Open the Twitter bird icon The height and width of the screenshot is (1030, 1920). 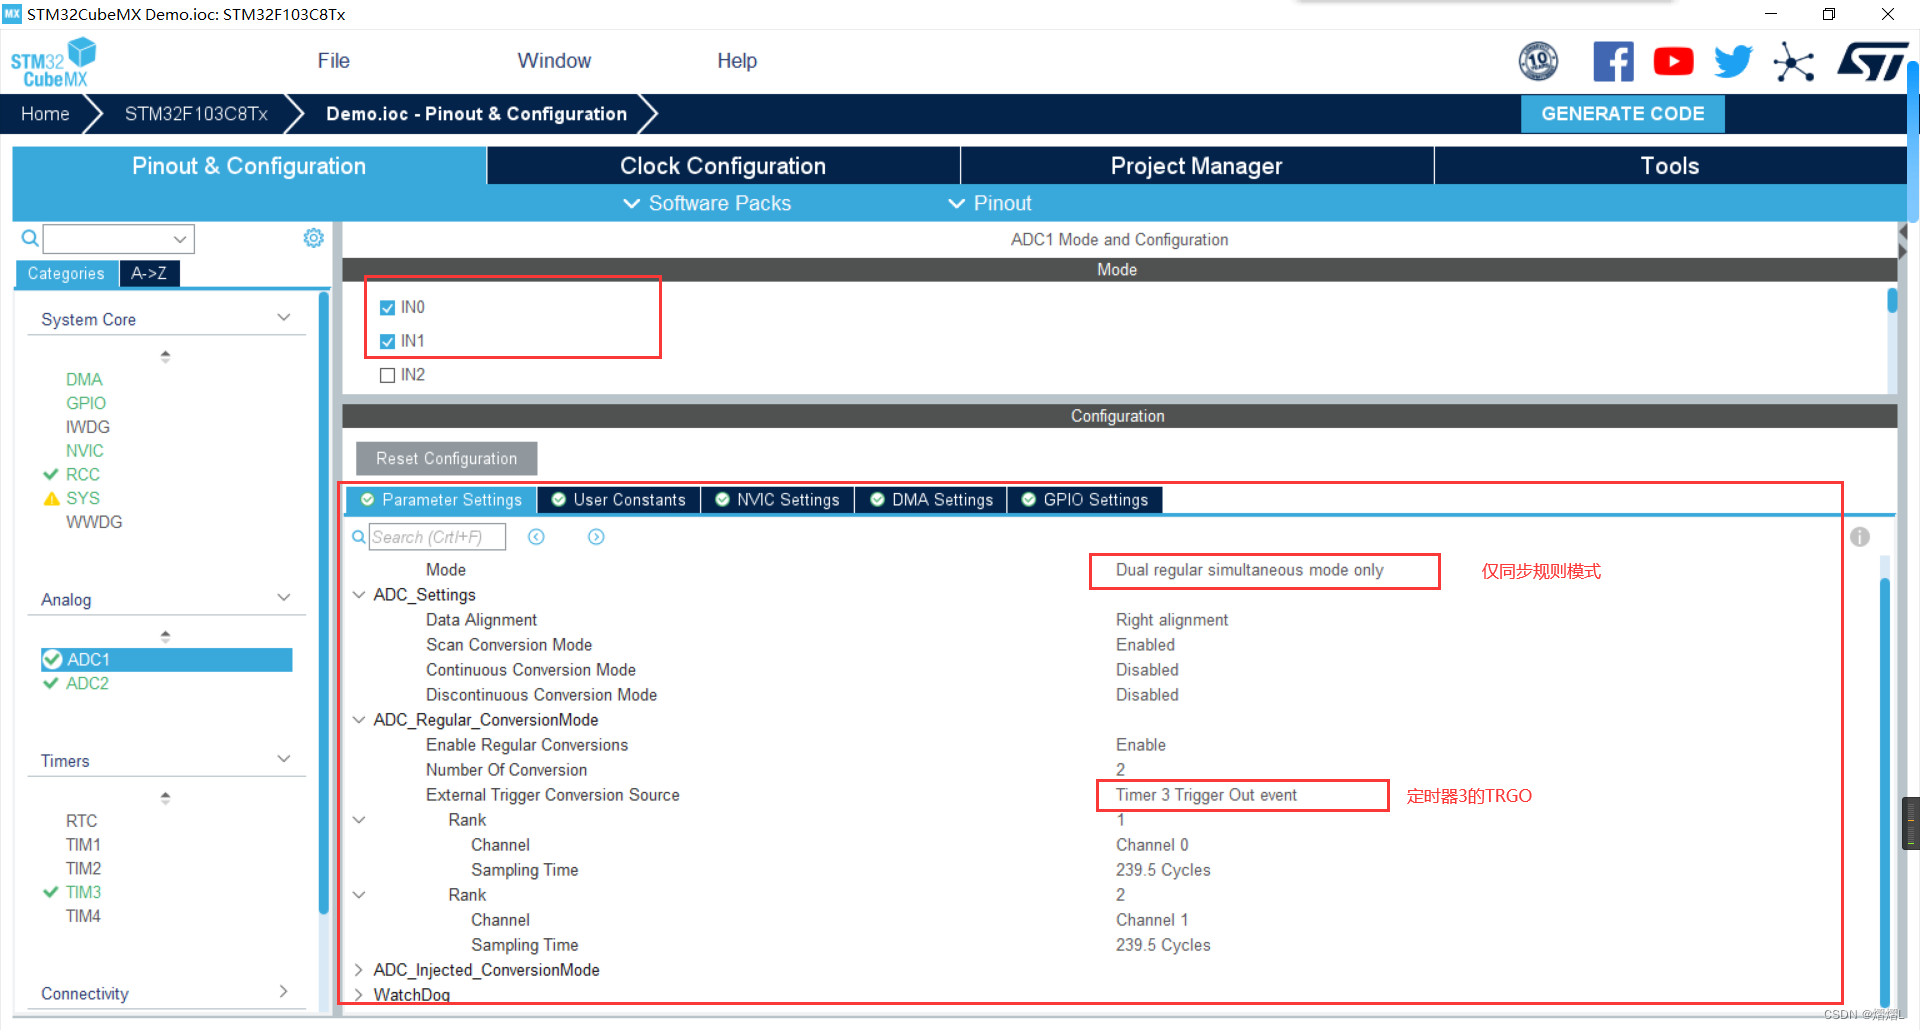coord(1733,62)
